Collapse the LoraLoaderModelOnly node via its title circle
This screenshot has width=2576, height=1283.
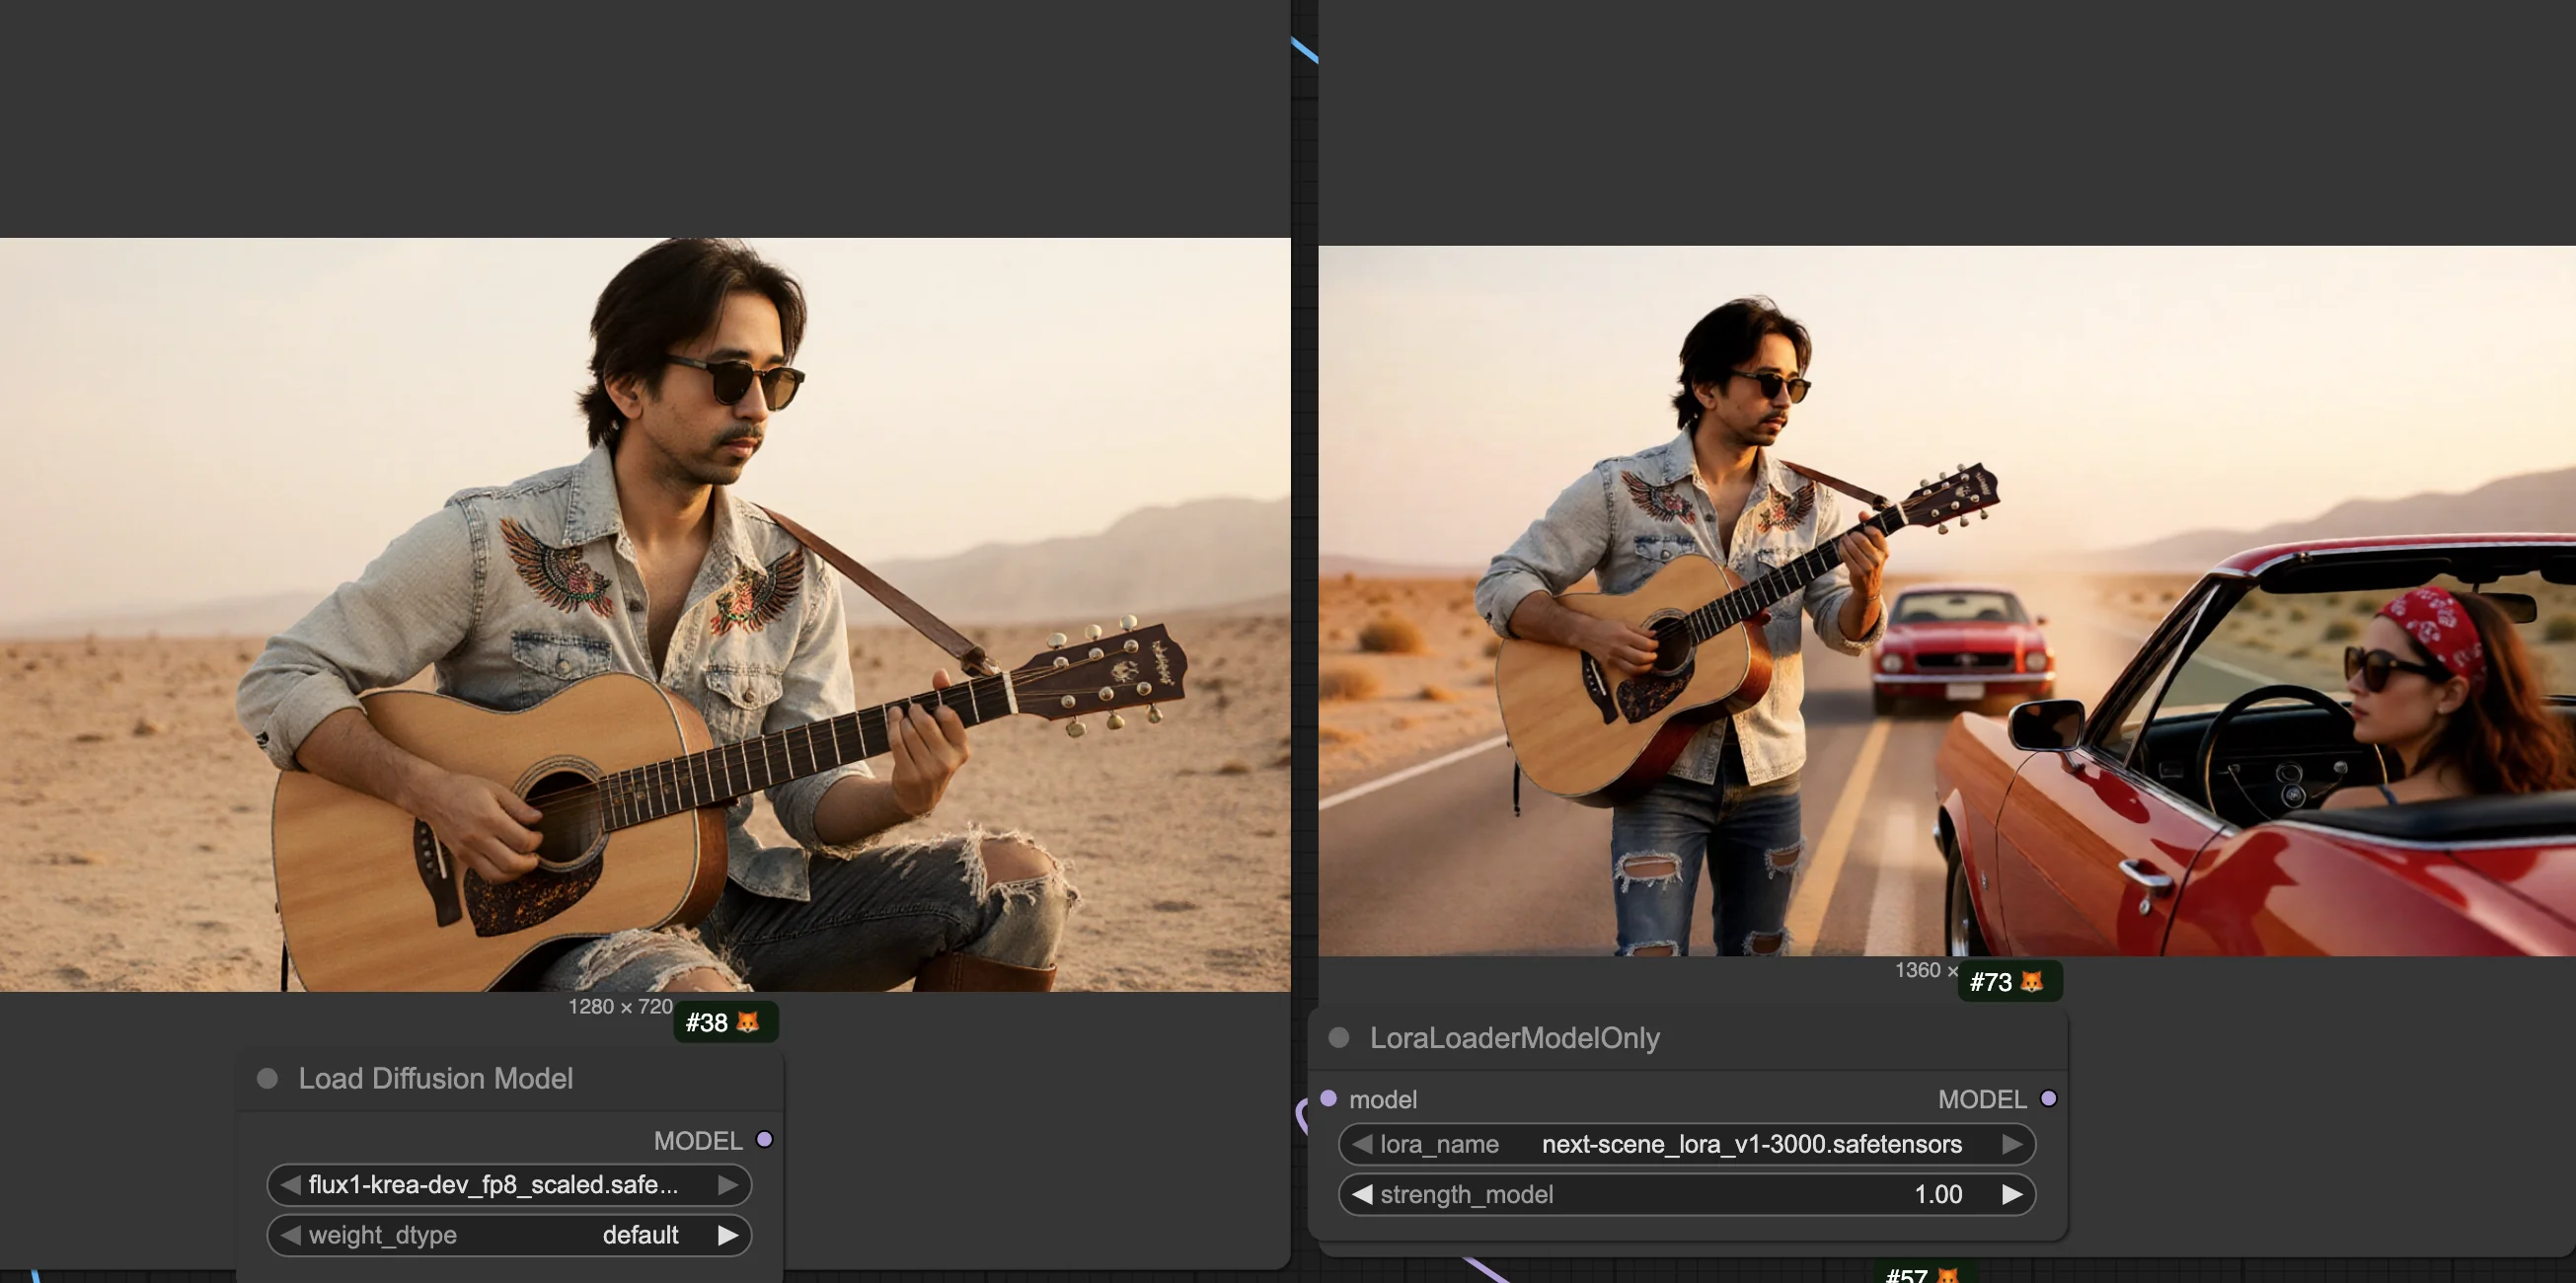pos(1340,1038)
